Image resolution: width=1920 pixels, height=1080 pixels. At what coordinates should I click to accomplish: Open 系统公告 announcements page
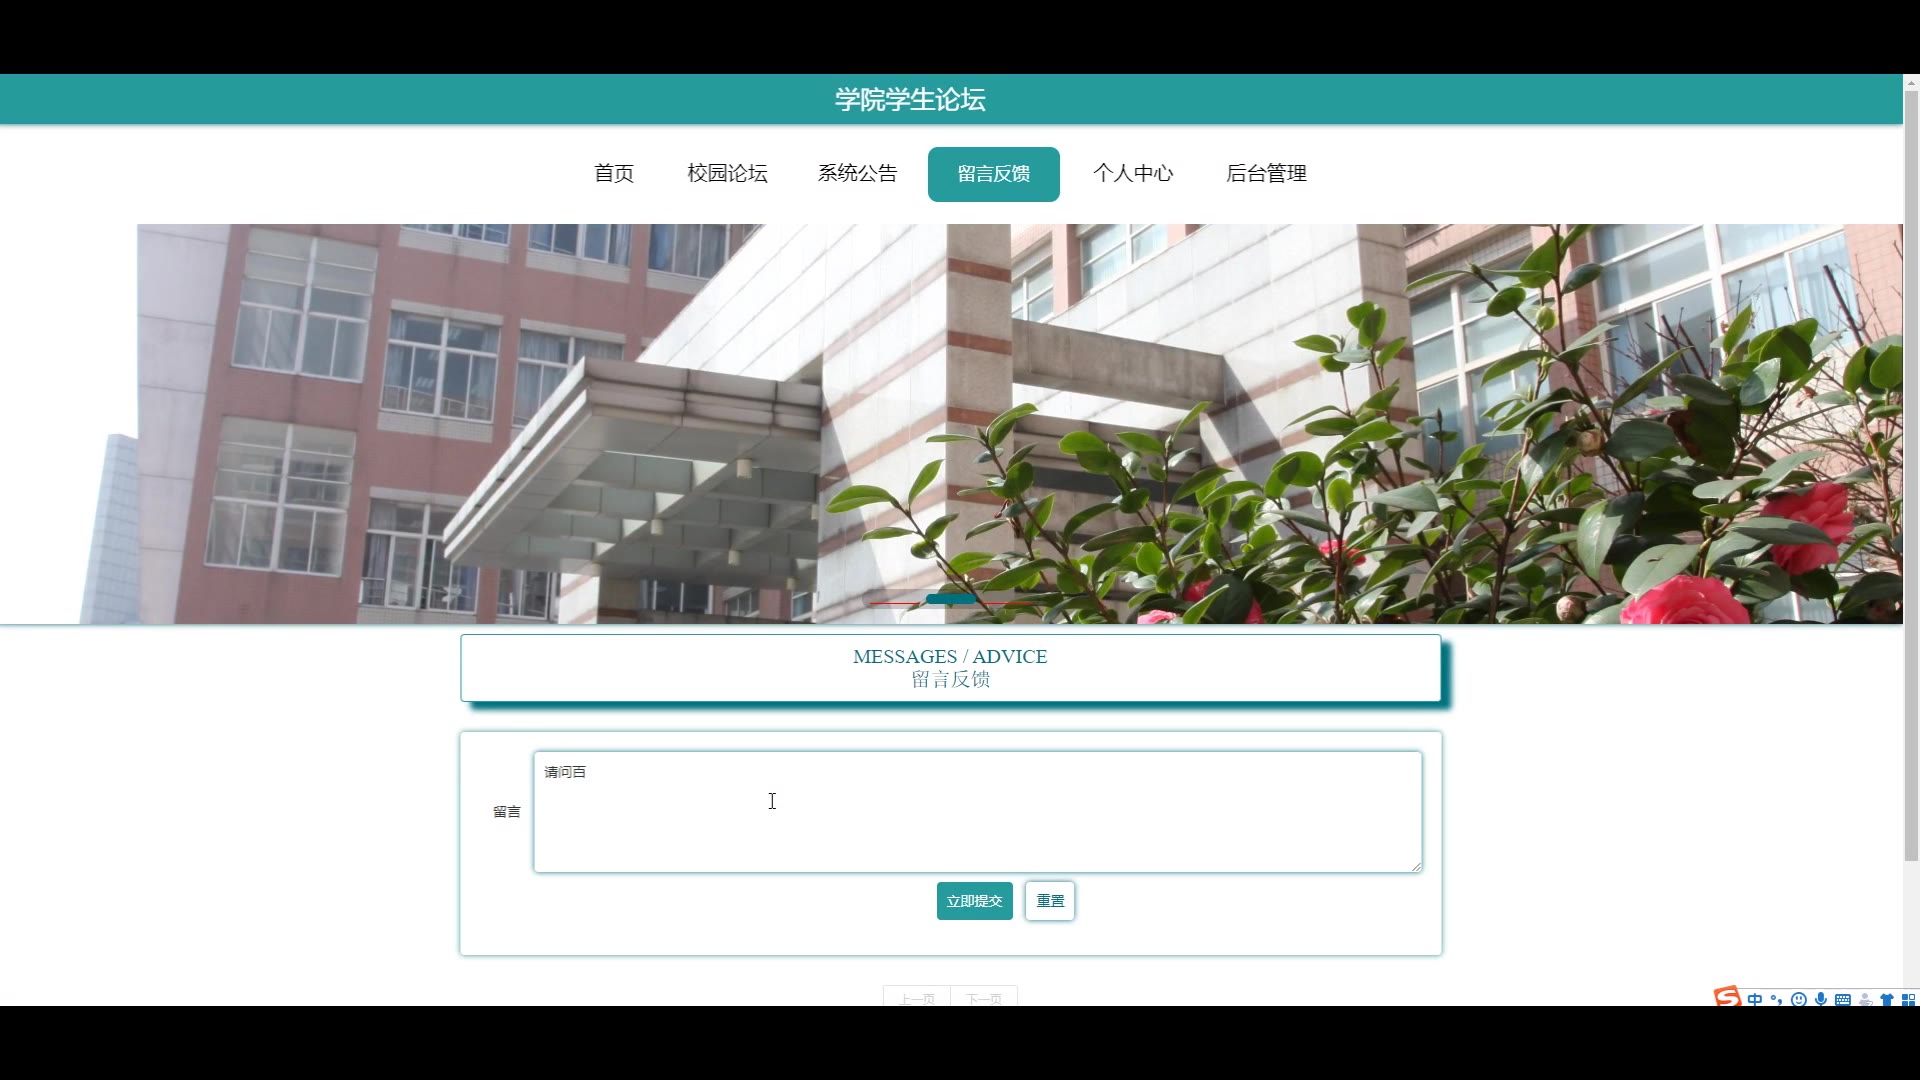857,174
